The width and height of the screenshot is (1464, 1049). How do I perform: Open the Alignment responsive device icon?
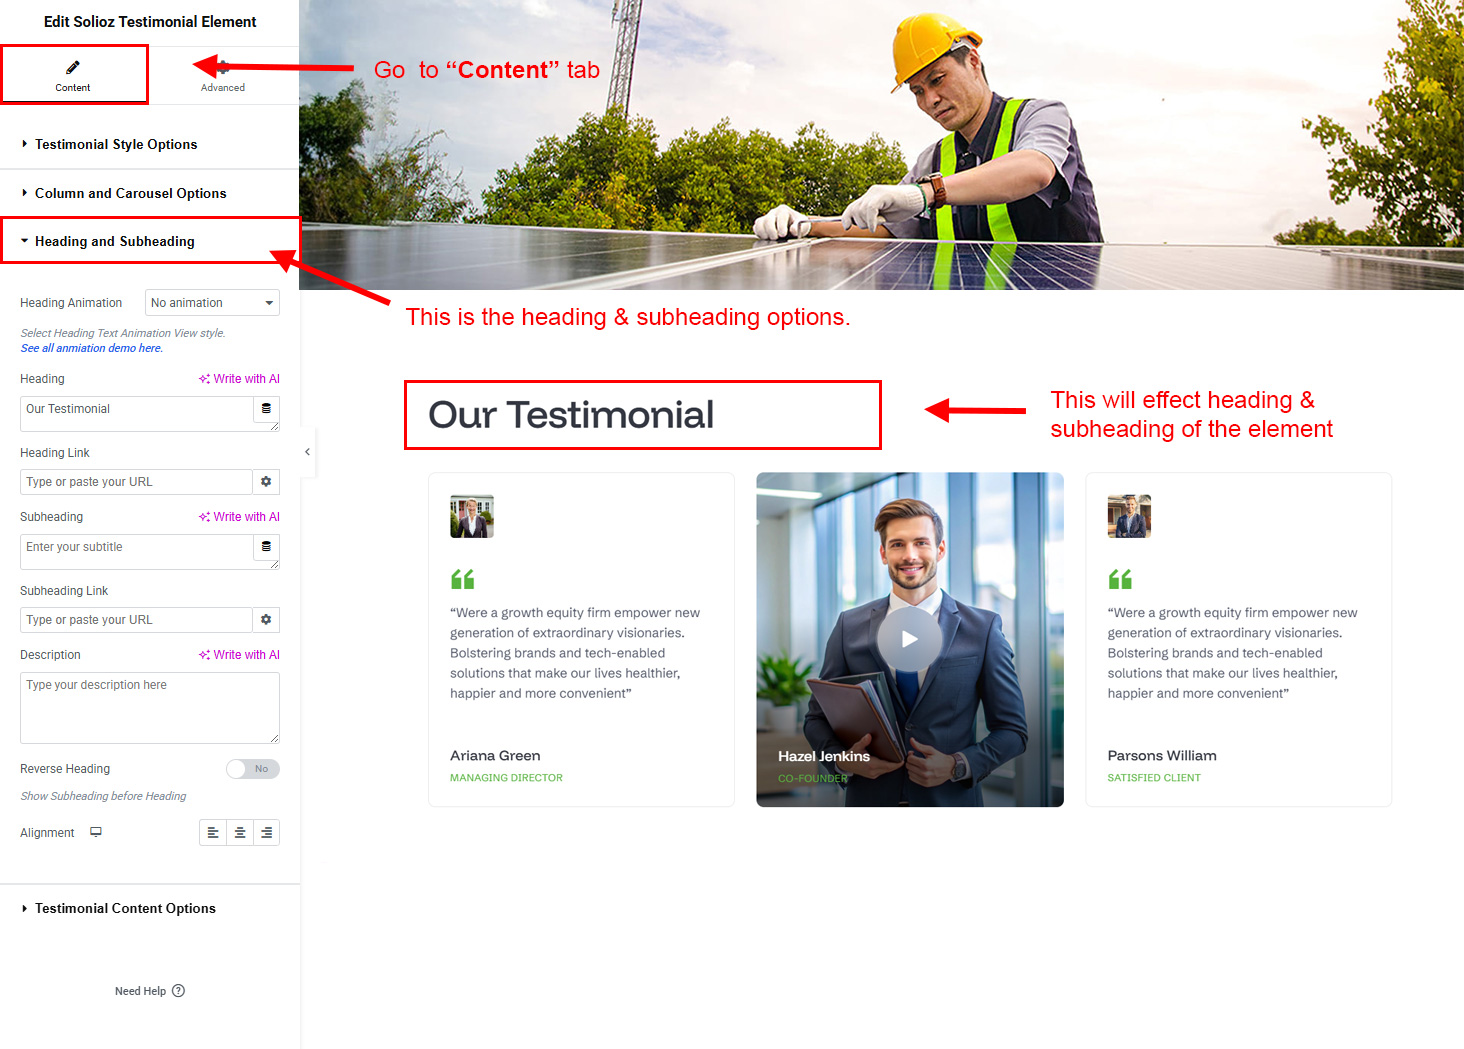pyautogui.click(x=96, y=832)
